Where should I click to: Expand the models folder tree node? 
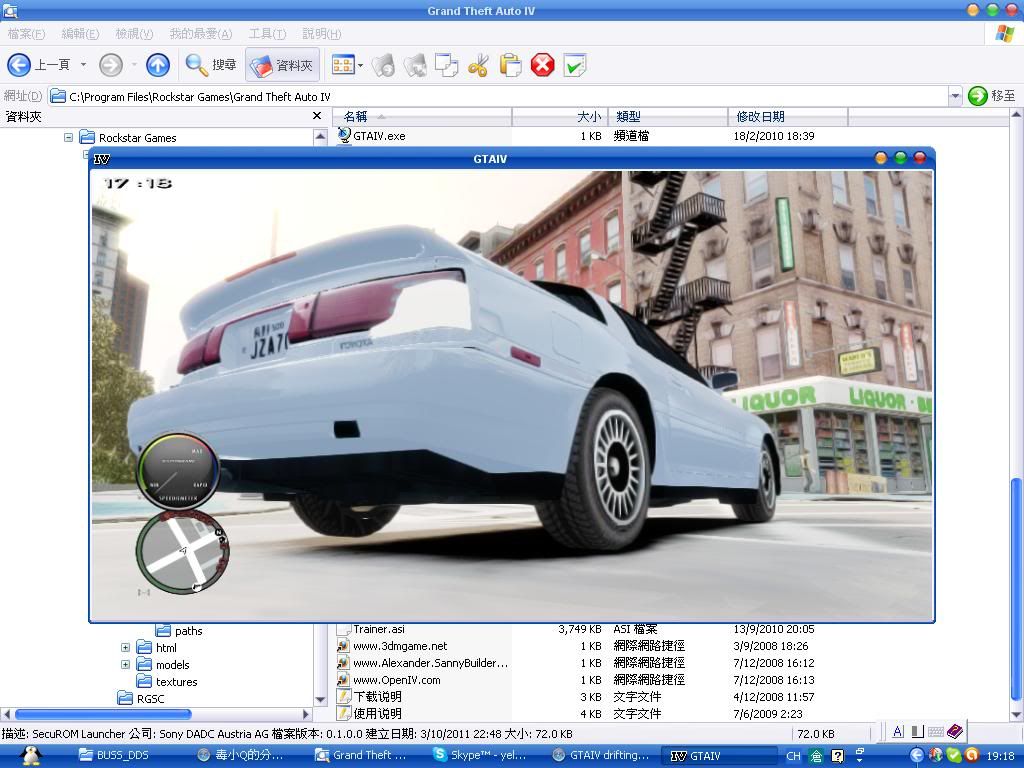(125, 665)
